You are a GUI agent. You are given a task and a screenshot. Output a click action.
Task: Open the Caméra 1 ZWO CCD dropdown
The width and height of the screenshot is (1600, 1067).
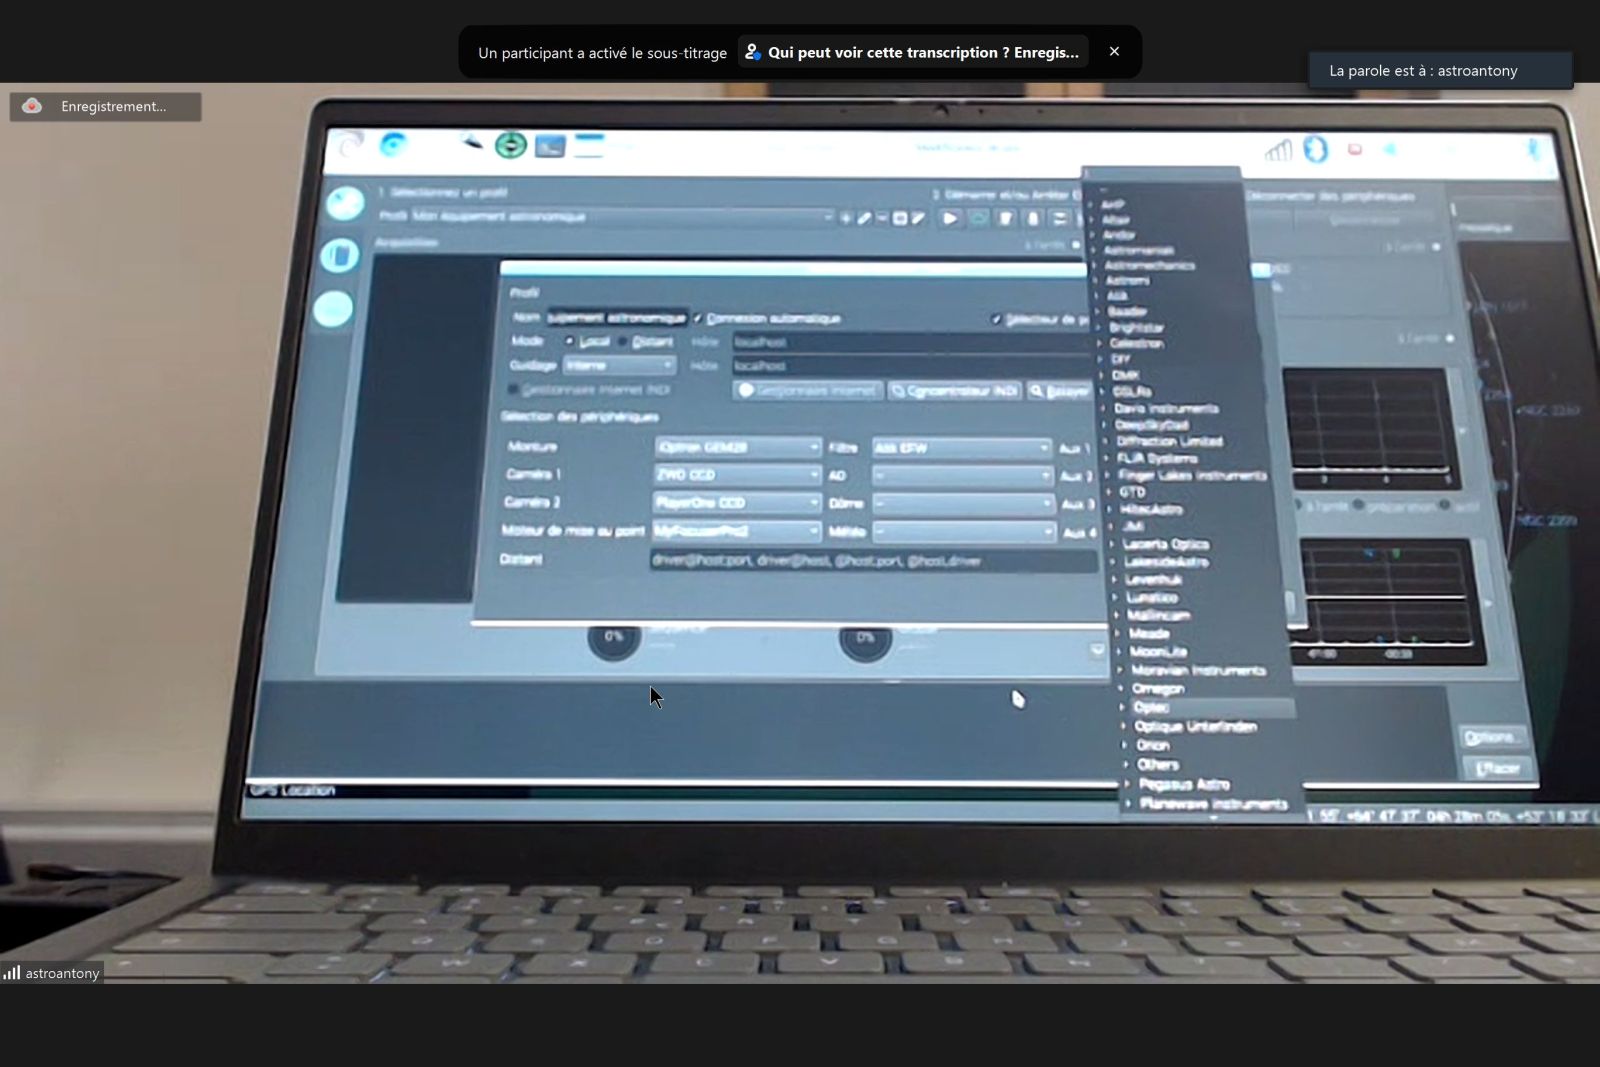738,475
